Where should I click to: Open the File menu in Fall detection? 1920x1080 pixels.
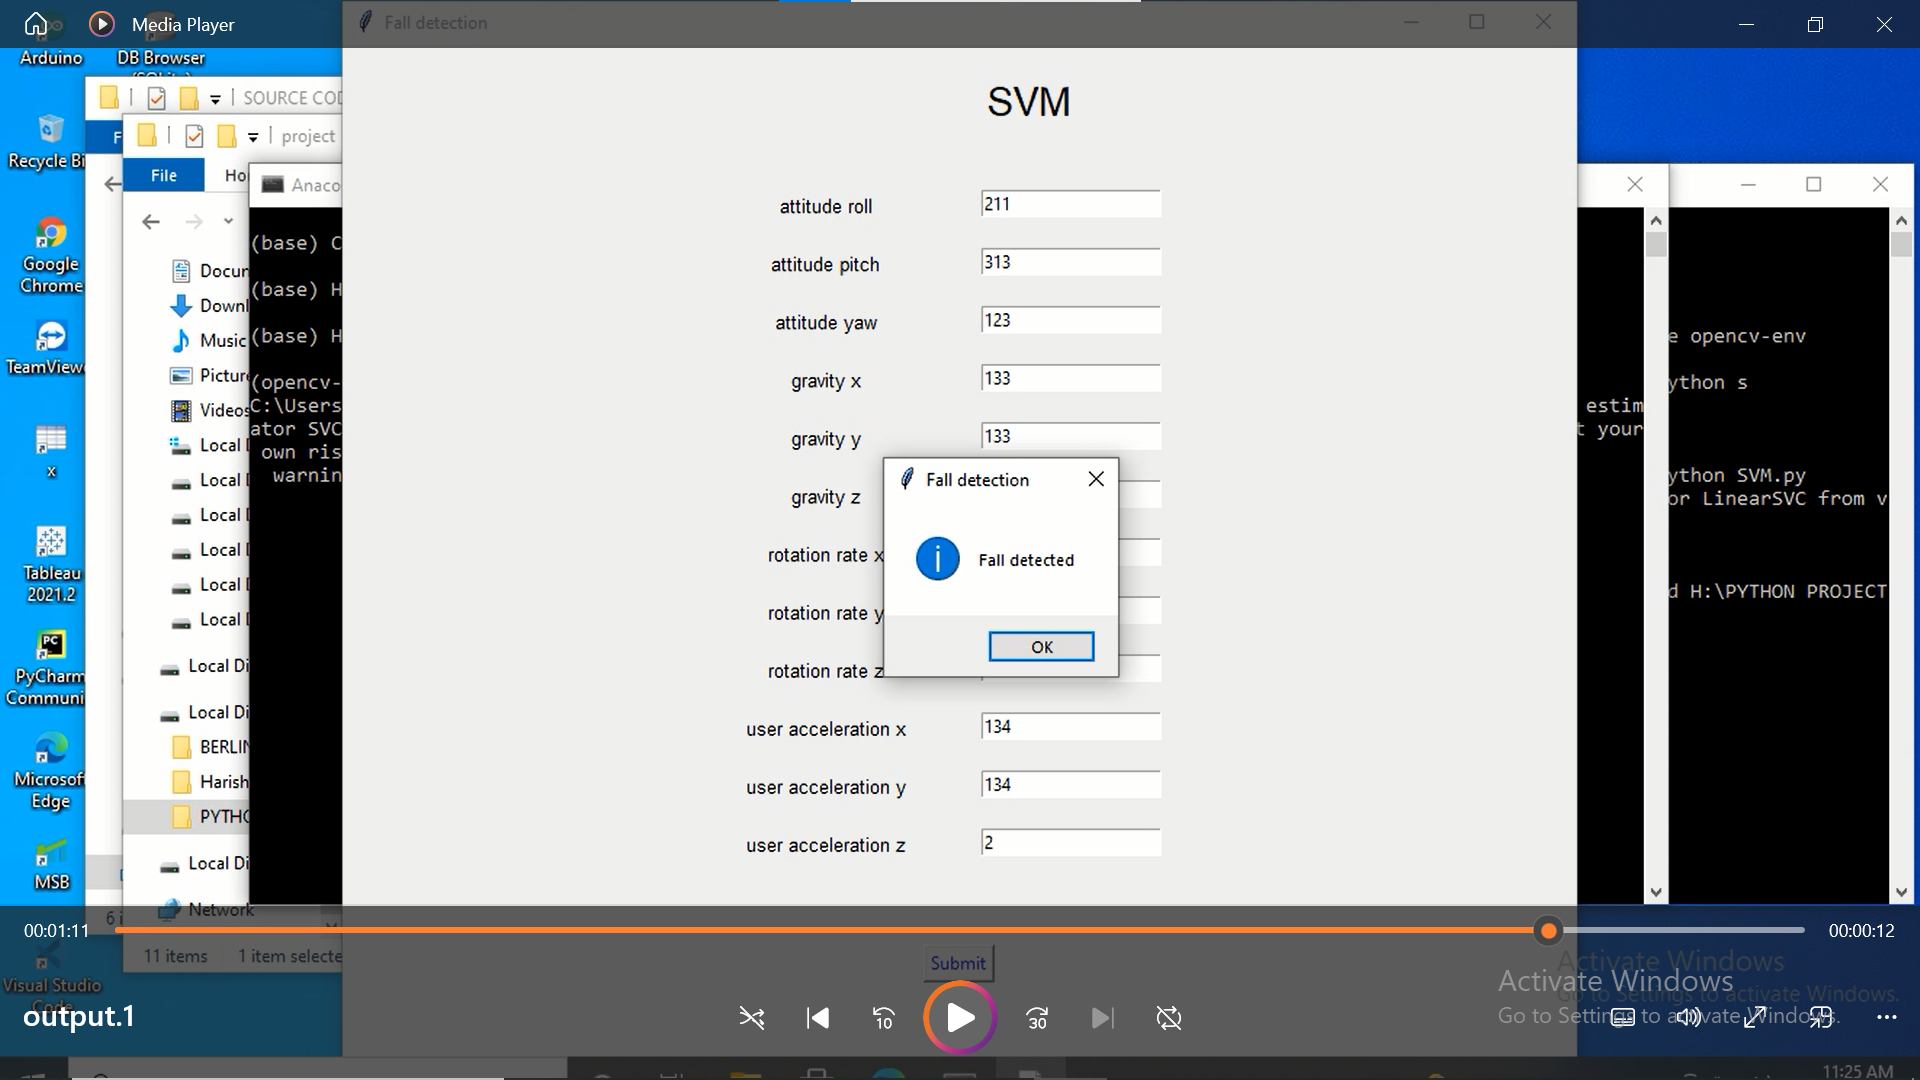[164, 175]
